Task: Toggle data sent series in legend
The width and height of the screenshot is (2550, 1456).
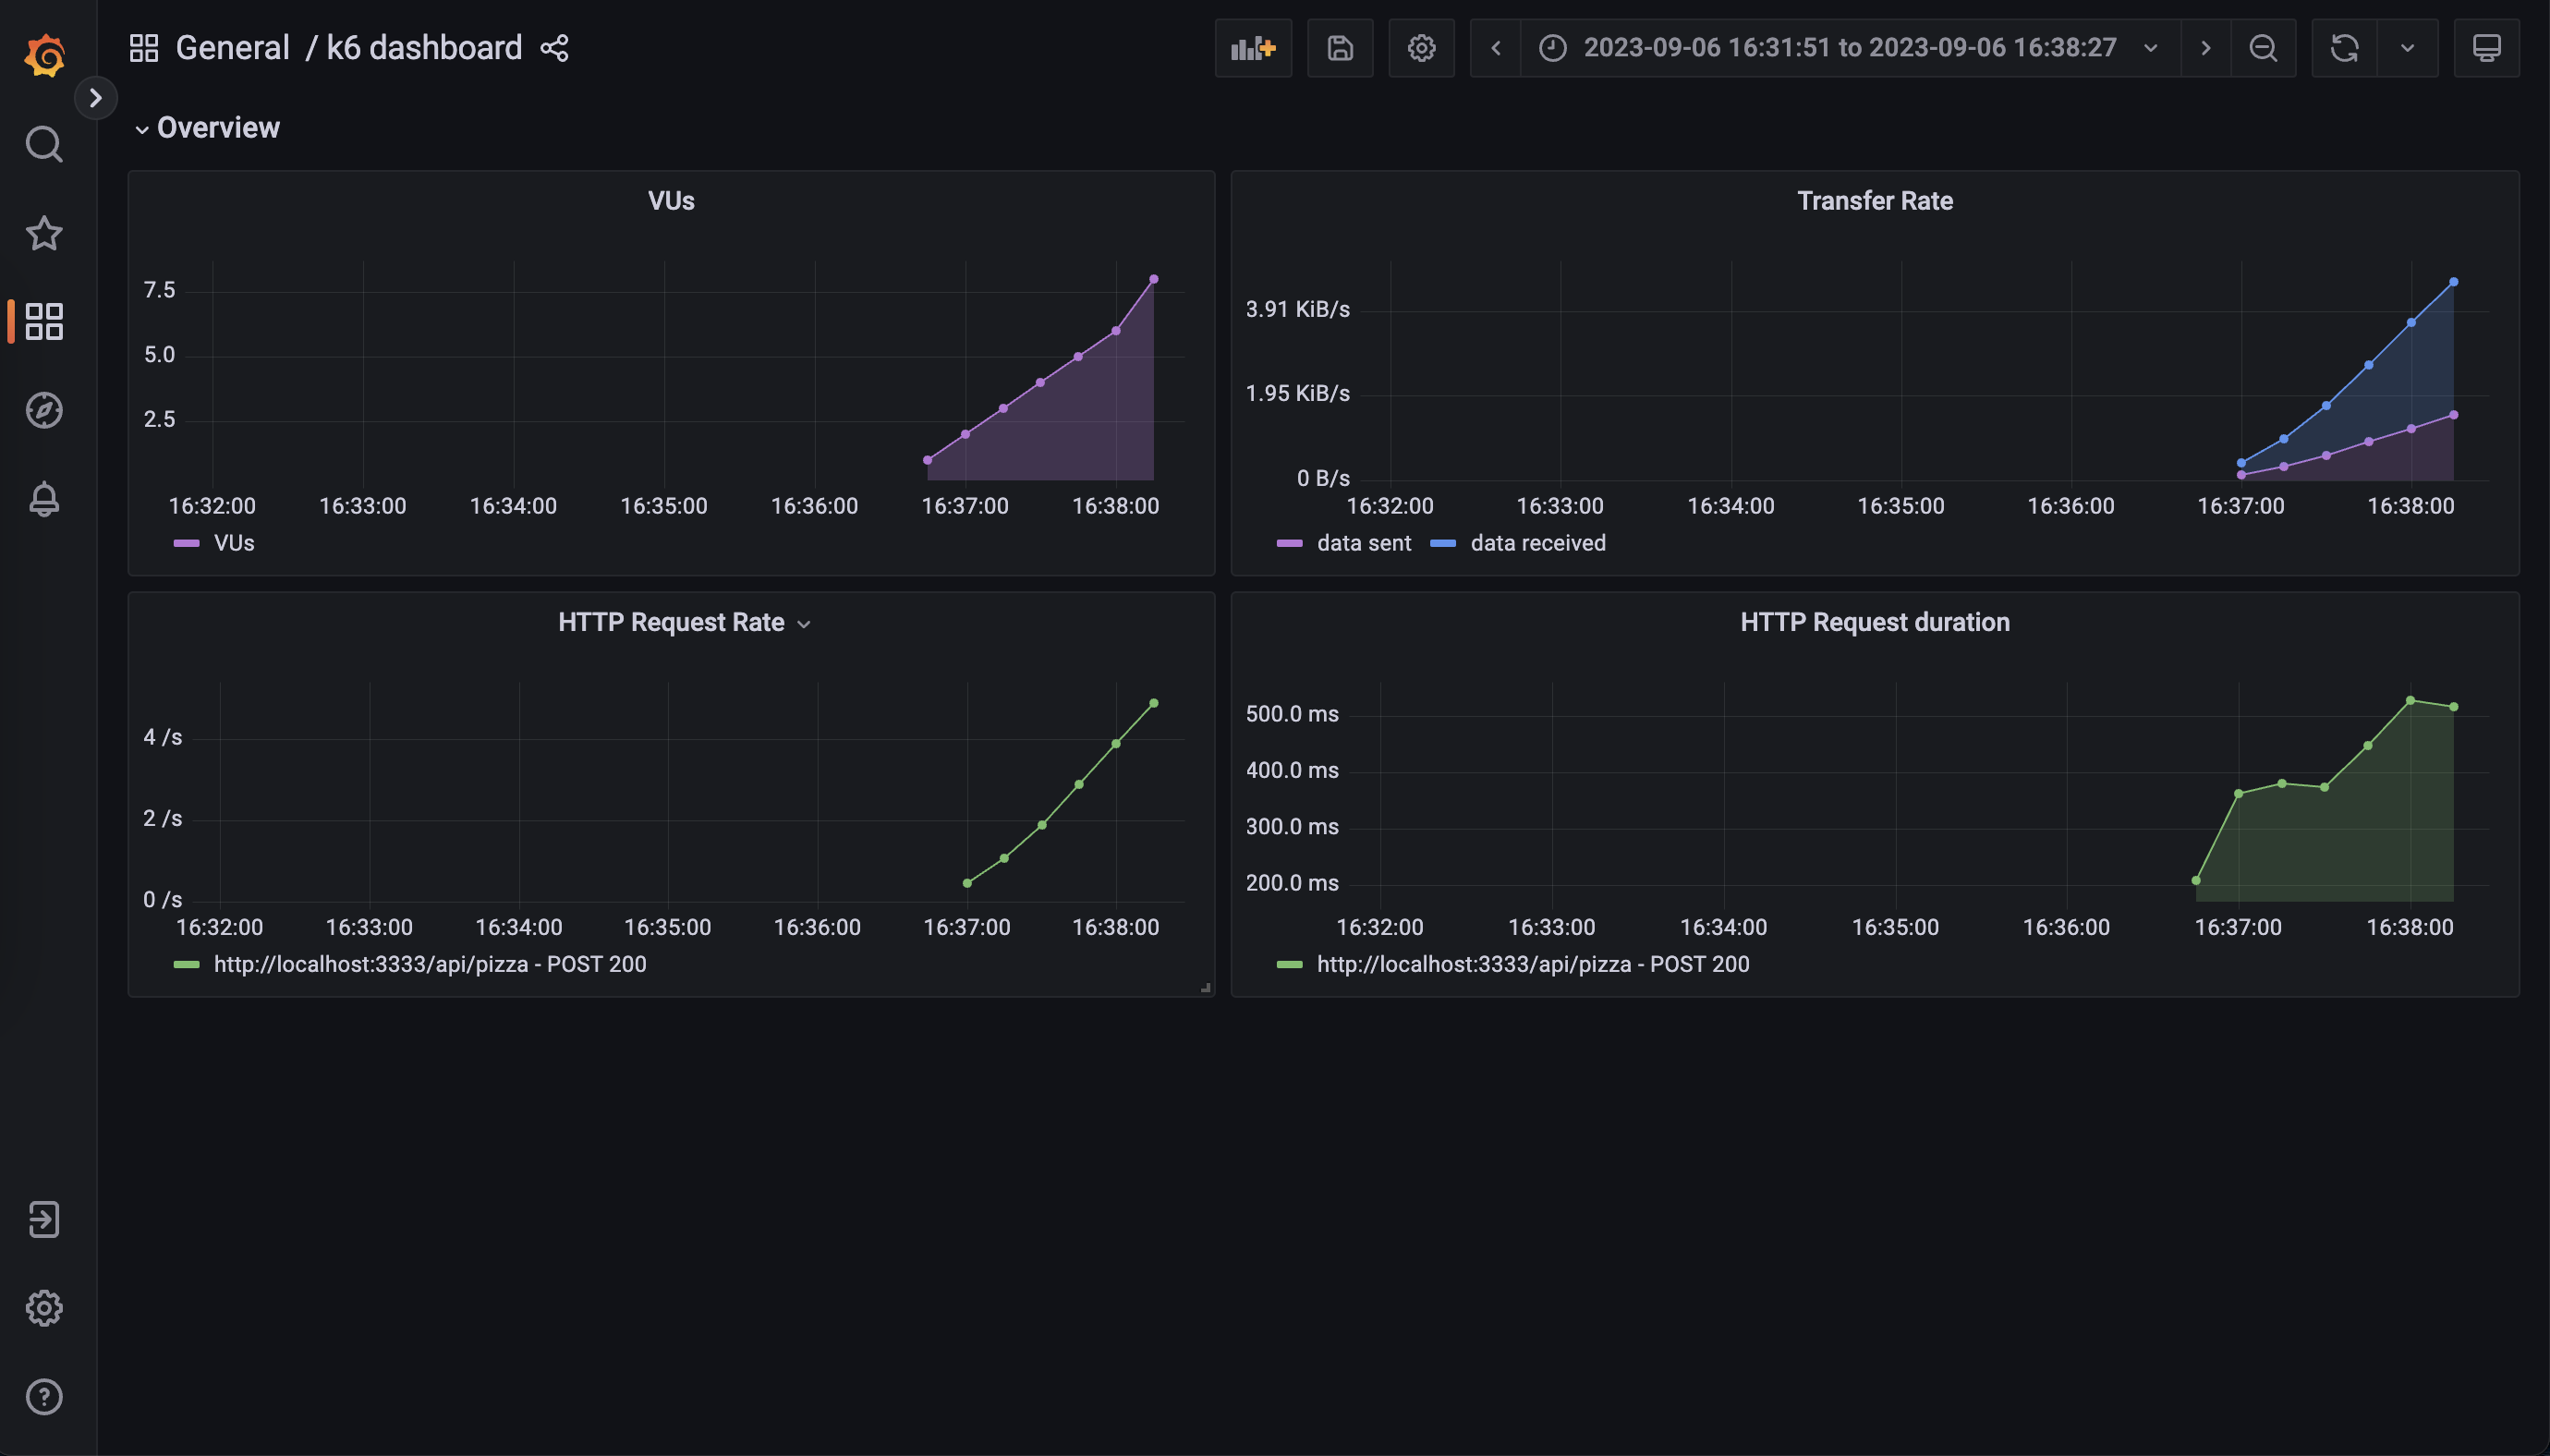Action: pyautogui.click(x=1363, y=543)
